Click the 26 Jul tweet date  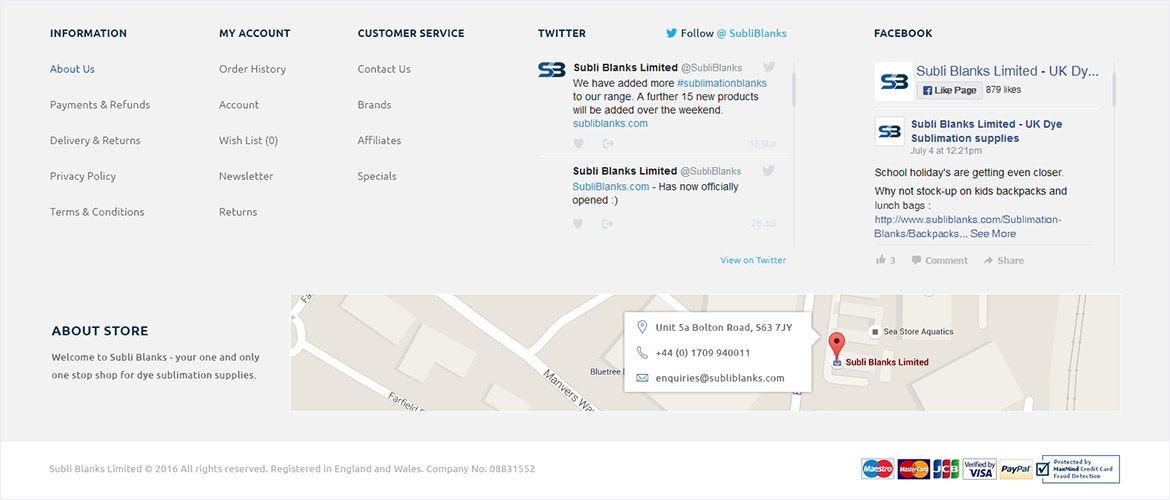point(763,223)
